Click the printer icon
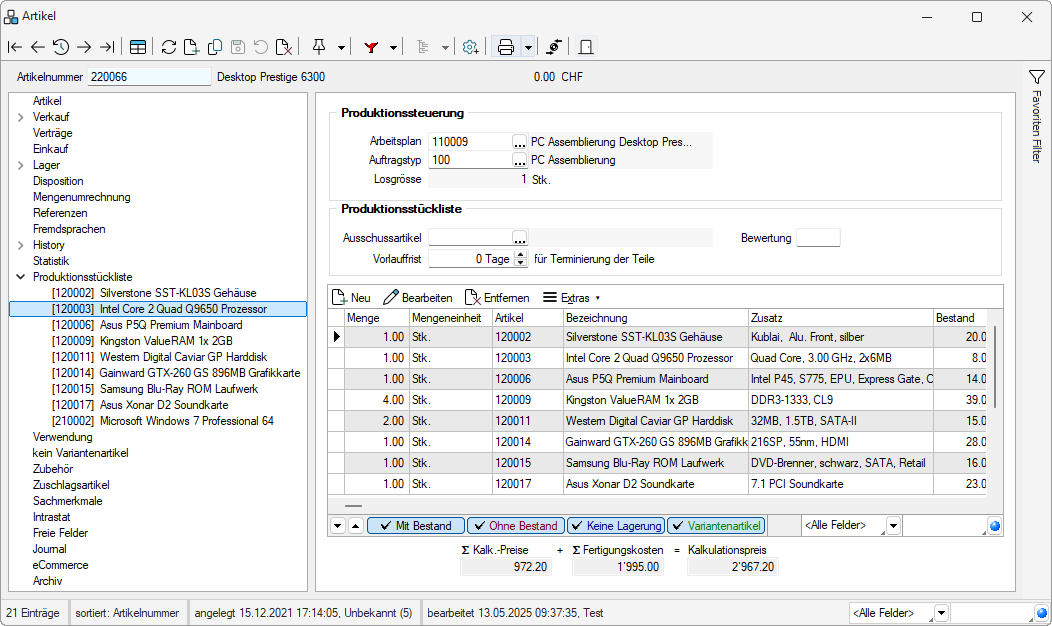Viewport: 1052px width, 626px height. [506, 47]
